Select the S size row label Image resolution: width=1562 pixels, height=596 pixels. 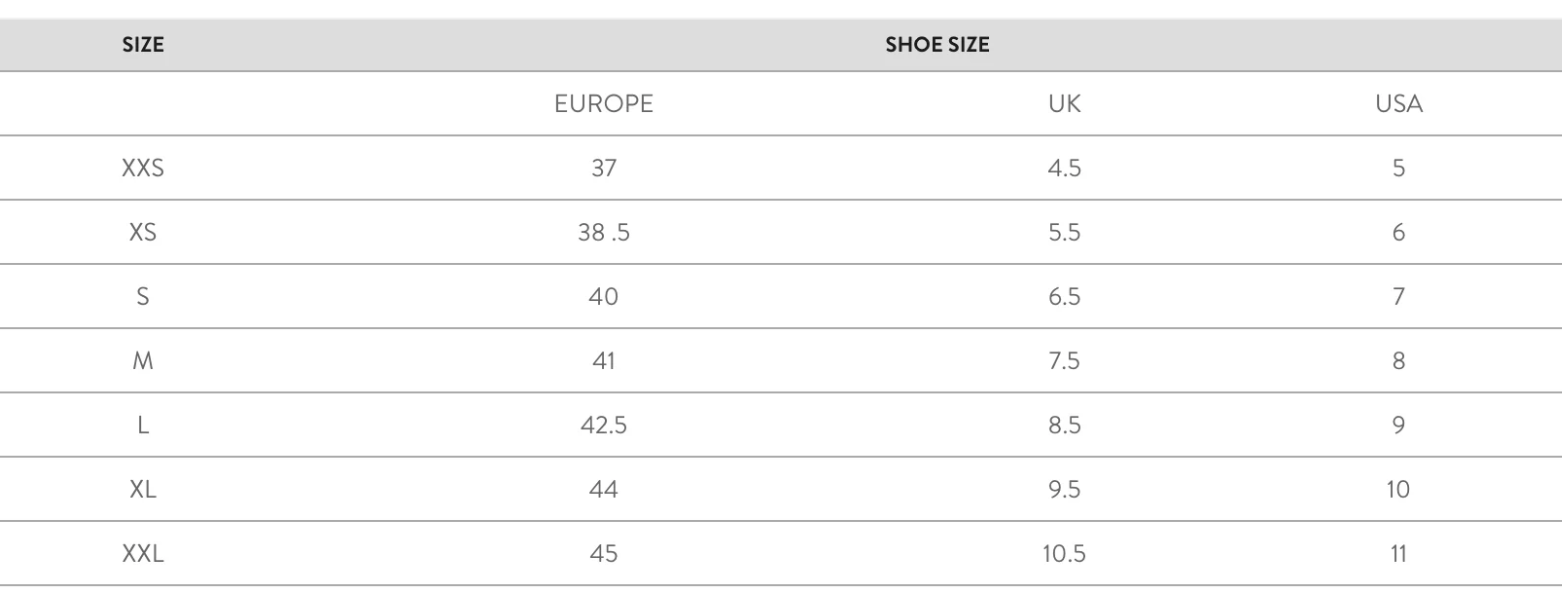143,297
